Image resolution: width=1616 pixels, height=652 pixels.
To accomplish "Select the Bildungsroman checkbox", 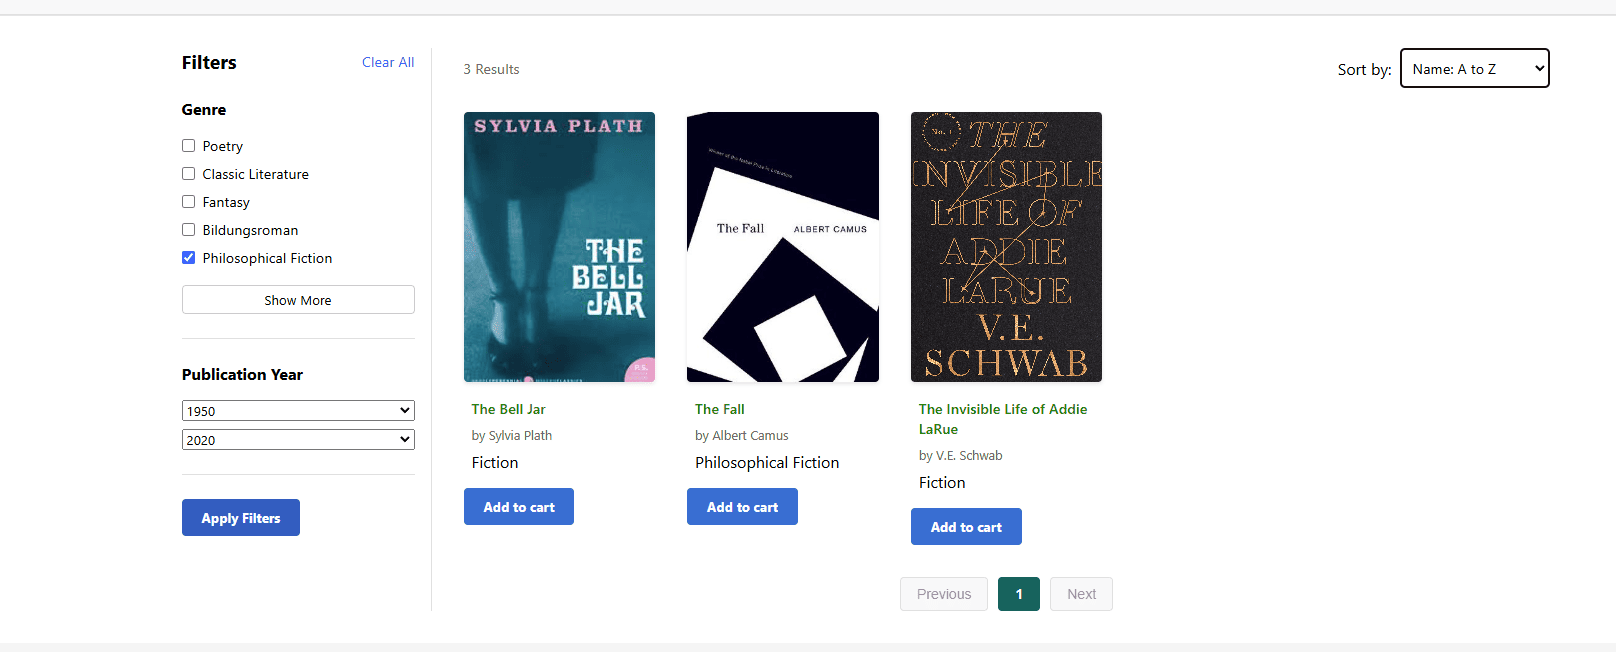I will (189, 230).
